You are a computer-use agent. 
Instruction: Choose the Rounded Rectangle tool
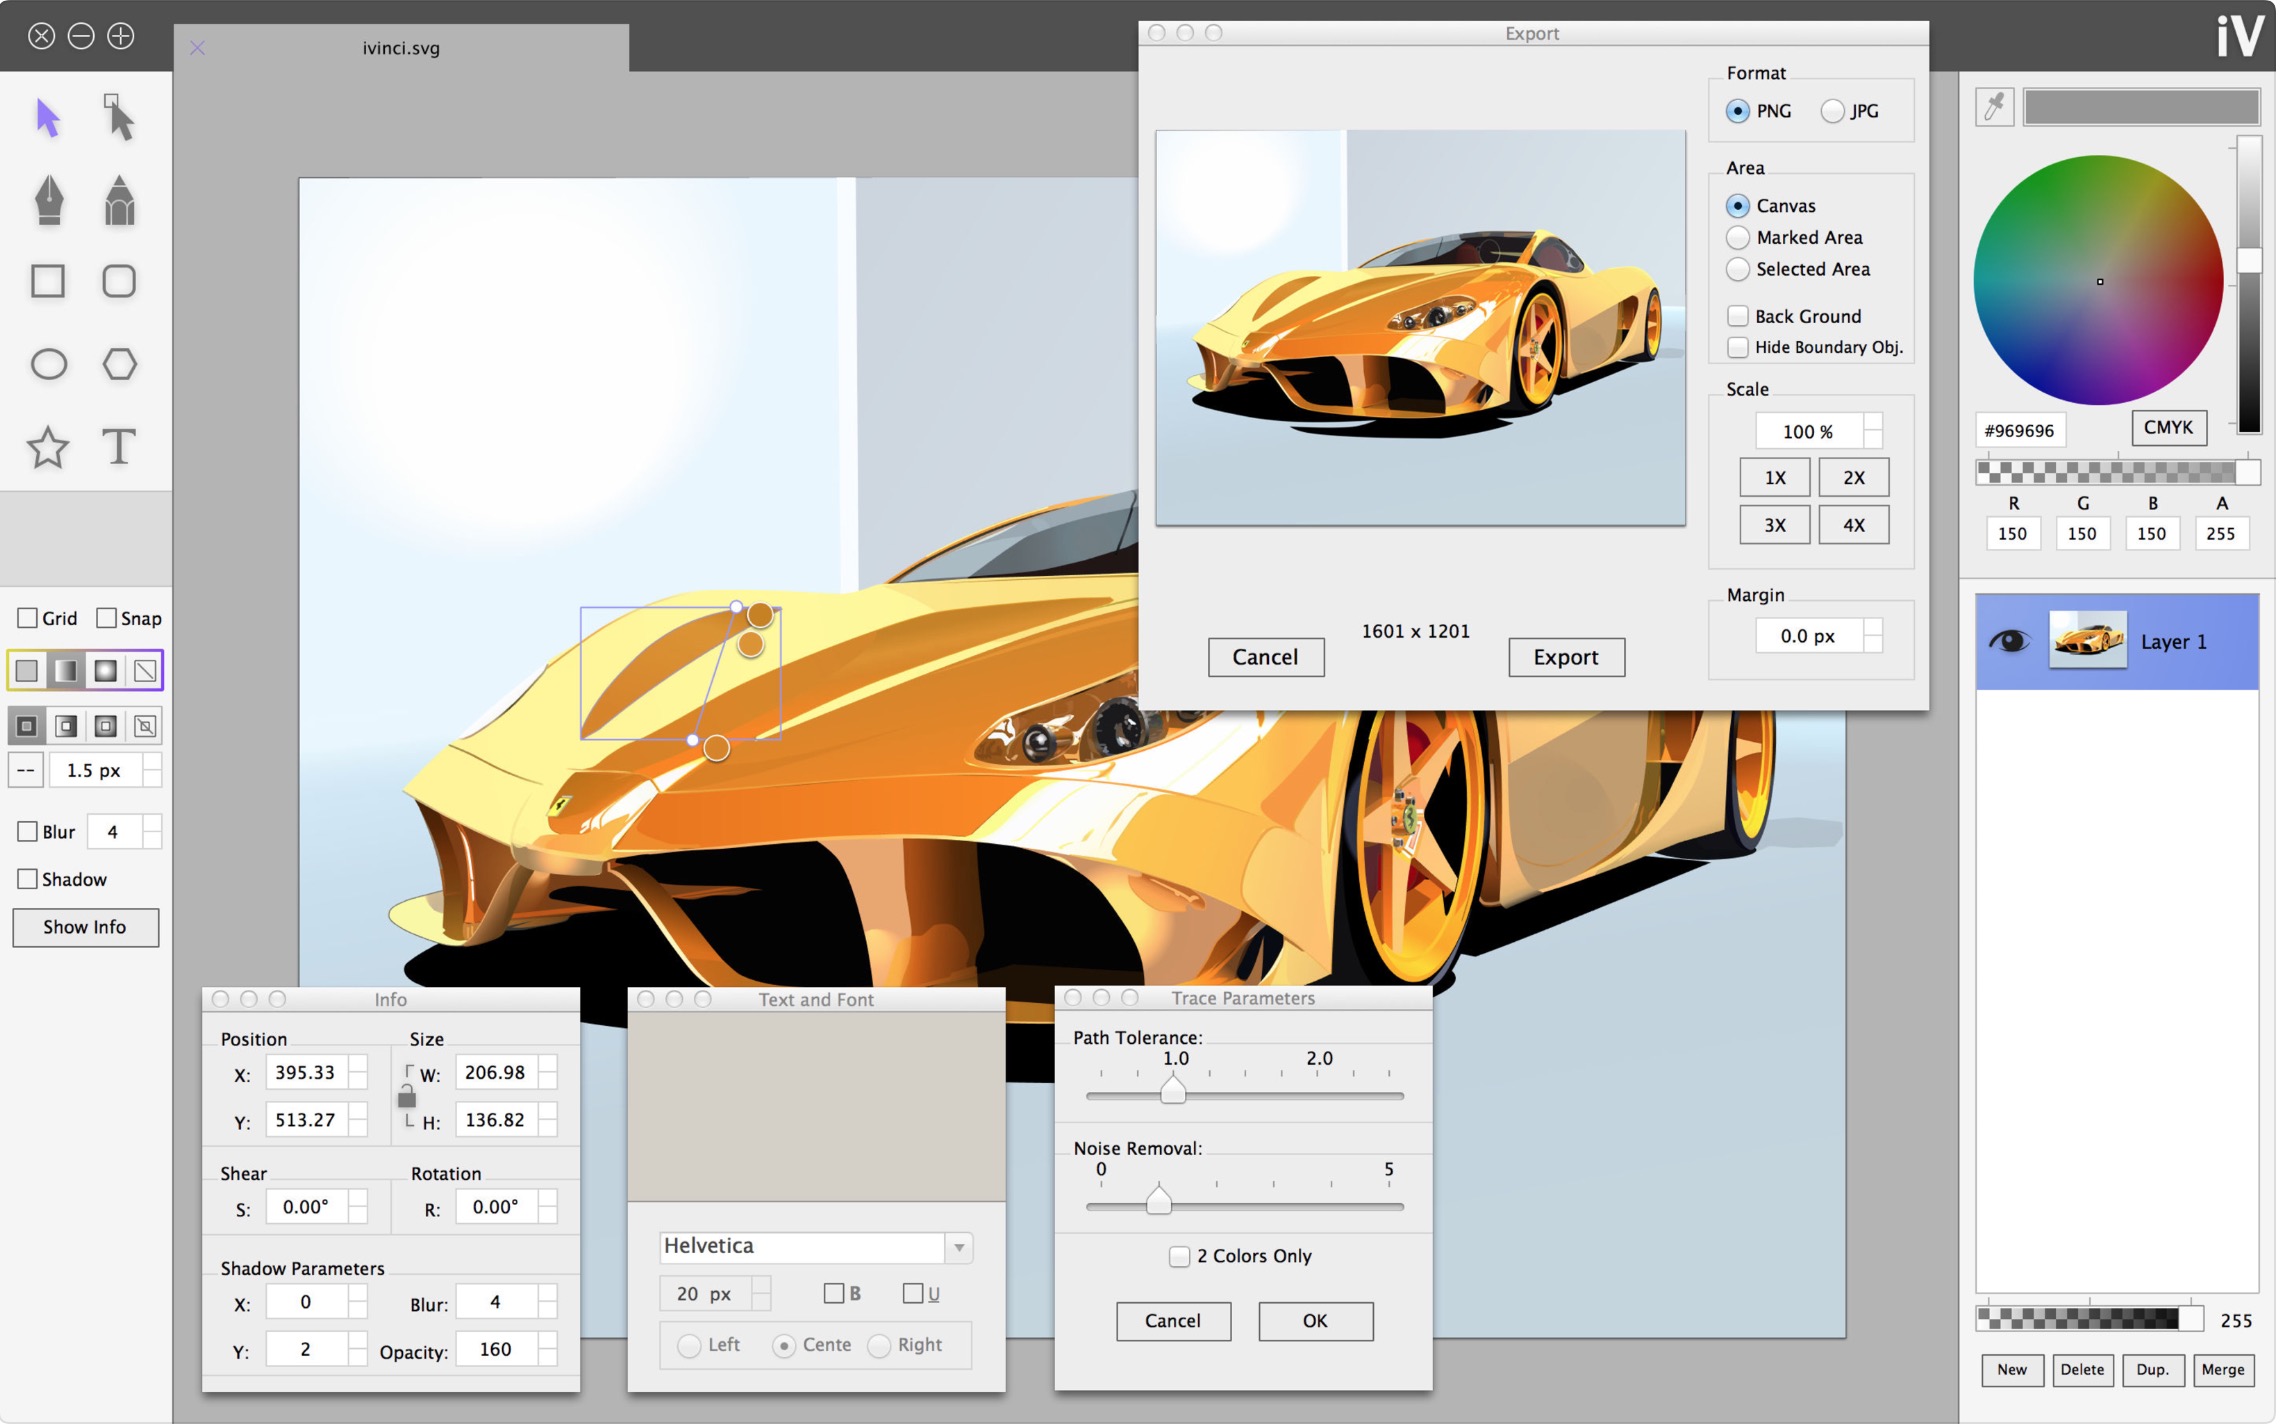pyautogui.click(x=119, y=282)
